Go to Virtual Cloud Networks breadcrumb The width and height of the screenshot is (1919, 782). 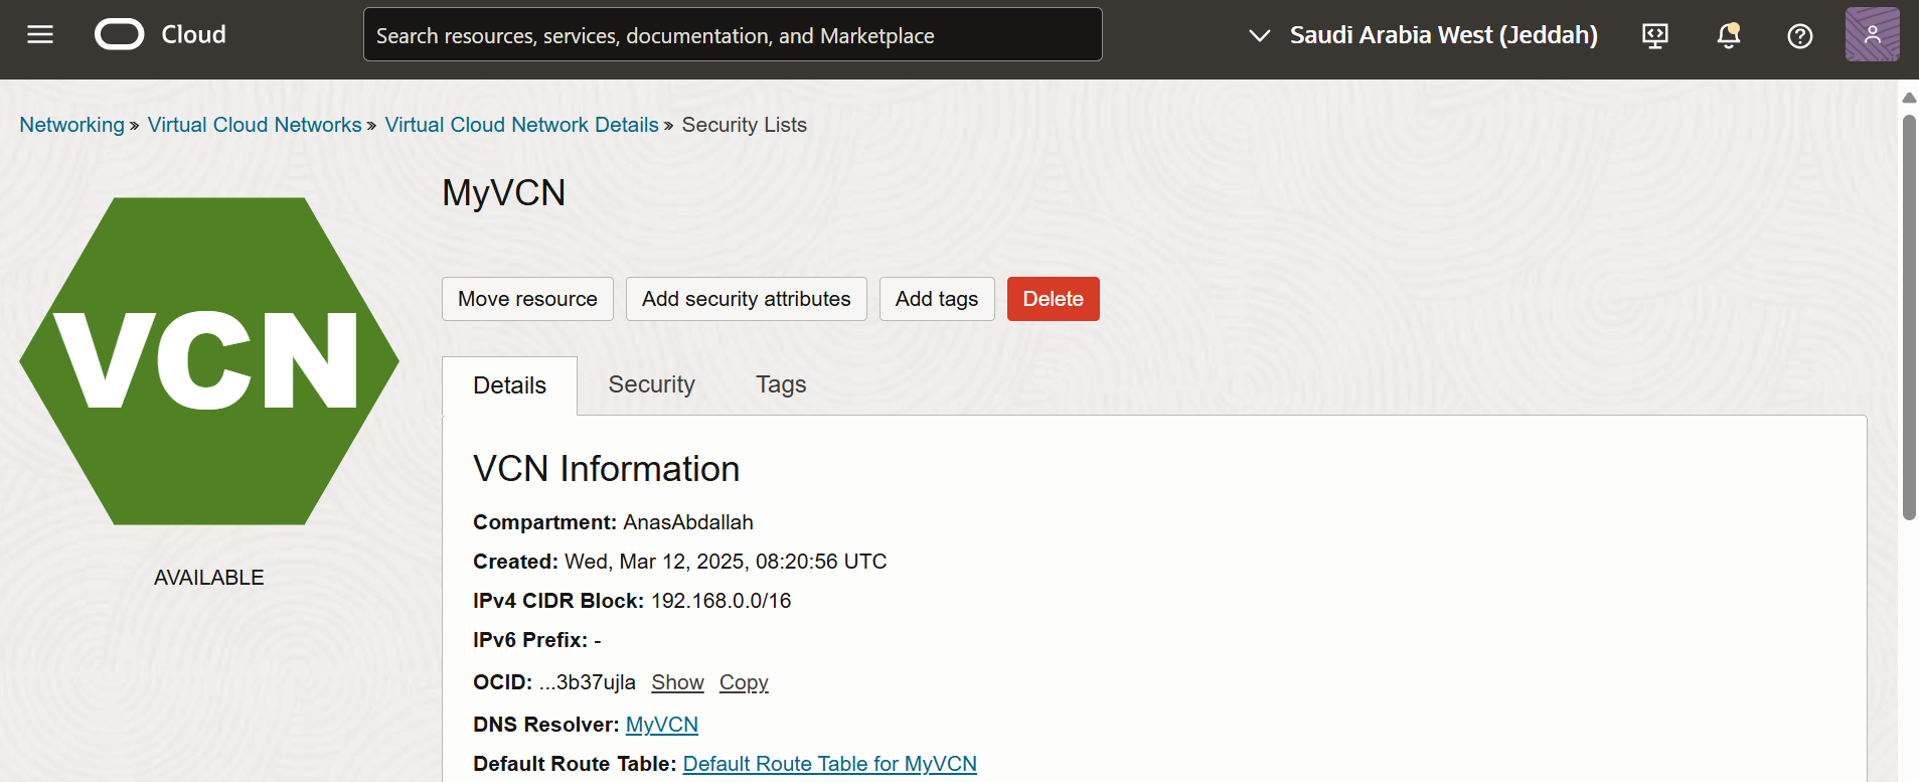click(254, 125)
